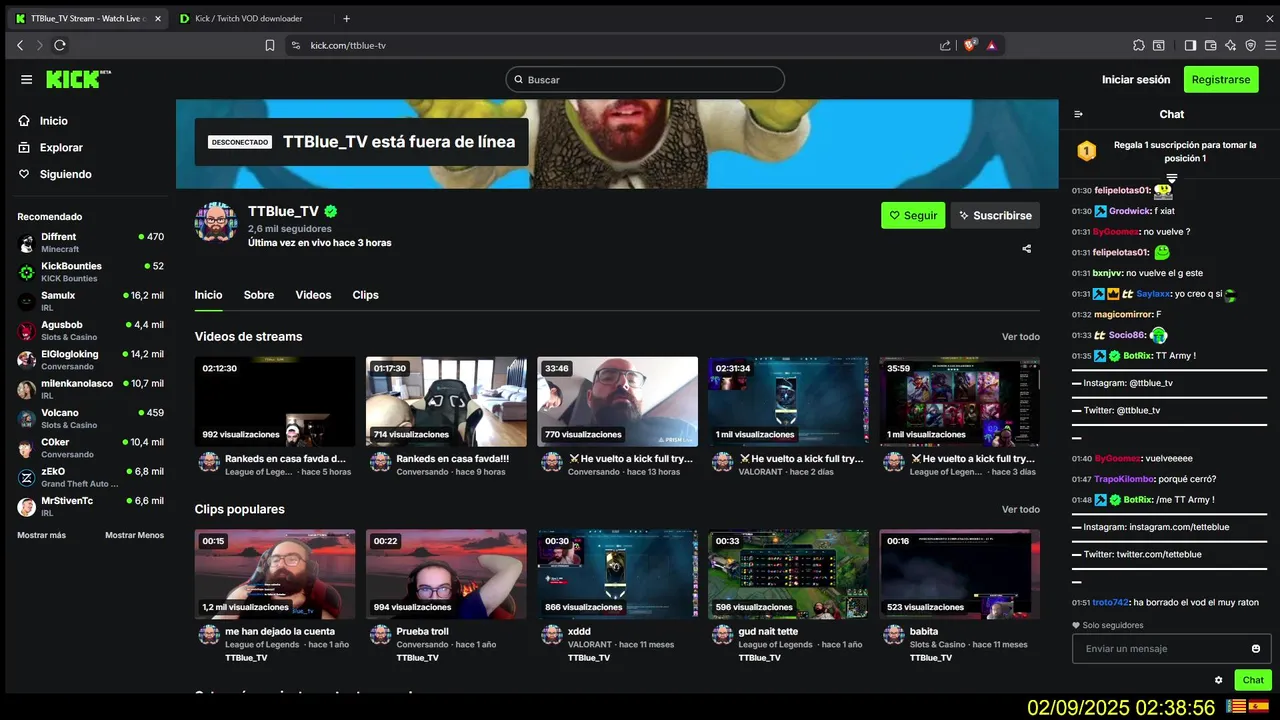Image resolution: width=1280 pixels, height=720 pixels.
Task: Close the TTBlue_TV Stream browser tab
Action: click(x=158, y=18)
